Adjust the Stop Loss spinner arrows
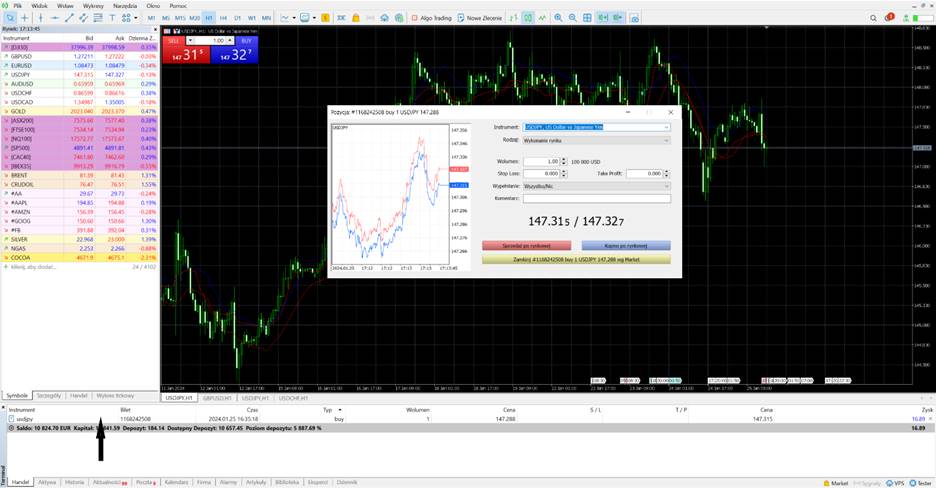 tap(564, 174)
